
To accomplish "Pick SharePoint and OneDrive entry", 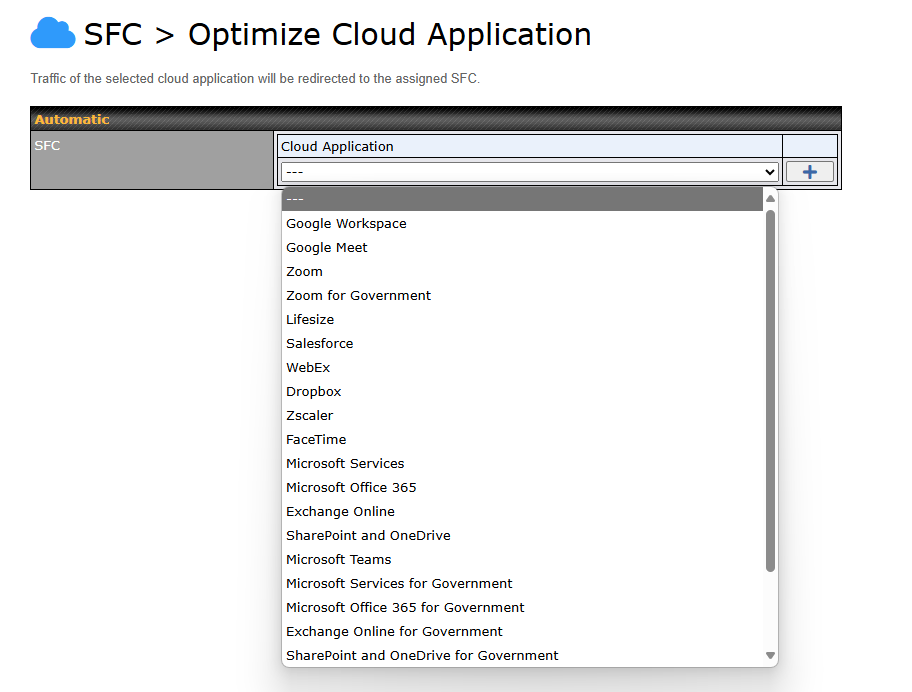I will click(x=522, y=536).
